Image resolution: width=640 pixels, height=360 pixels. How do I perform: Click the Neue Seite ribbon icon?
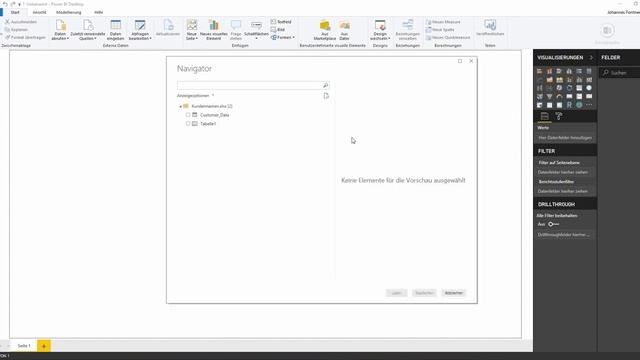tap(191, 29)
